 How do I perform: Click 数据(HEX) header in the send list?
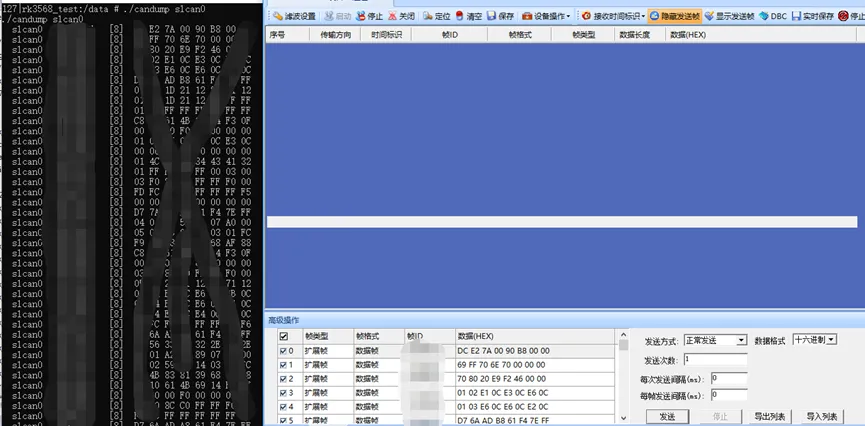[x=534, y=336]
